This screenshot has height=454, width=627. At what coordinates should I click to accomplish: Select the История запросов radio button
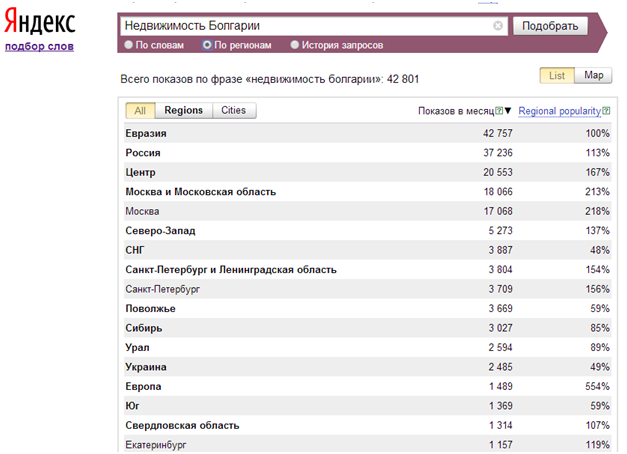click(x=295, y=45)
